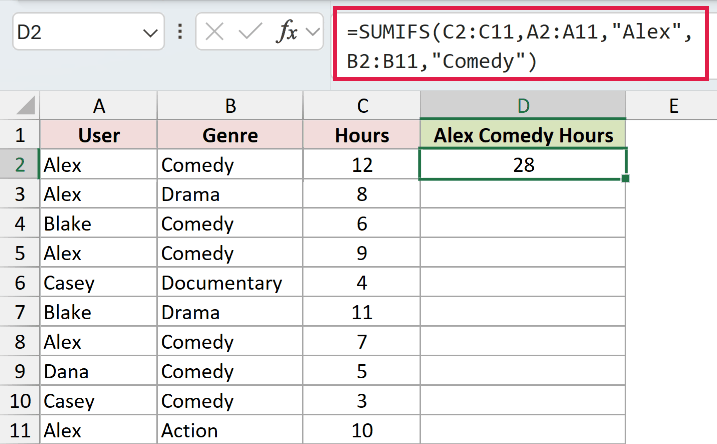Click the Hours header cell
This screenshot has width=717, height=444.
[362, 135]
